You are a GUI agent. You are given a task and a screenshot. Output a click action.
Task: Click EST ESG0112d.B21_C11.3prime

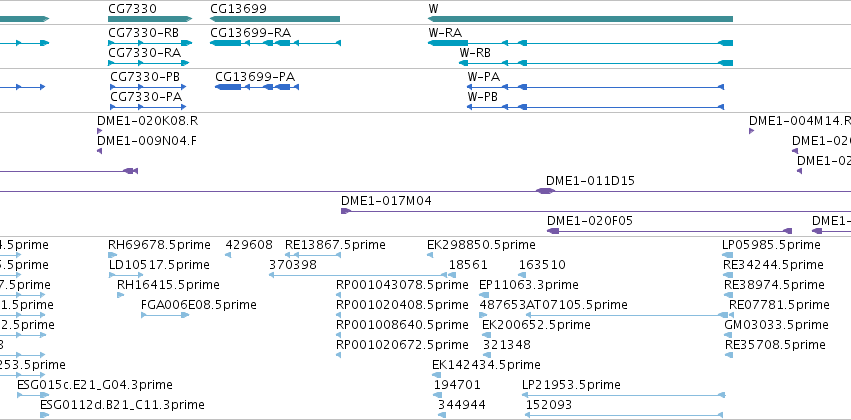45,415
